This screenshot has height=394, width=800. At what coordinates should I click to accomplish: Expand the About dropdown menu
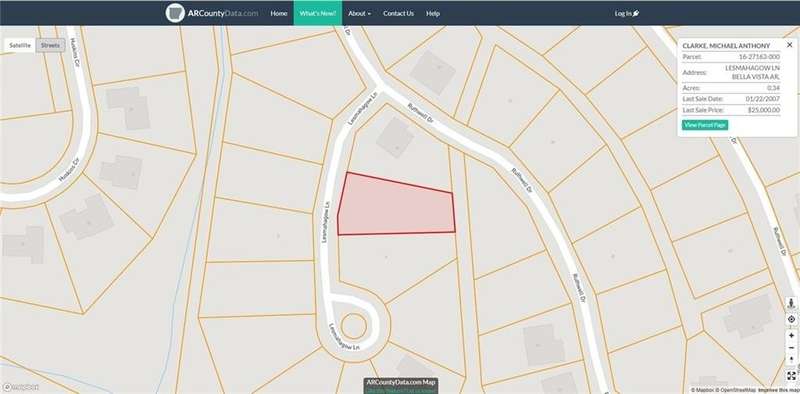[x=359, y=13]
